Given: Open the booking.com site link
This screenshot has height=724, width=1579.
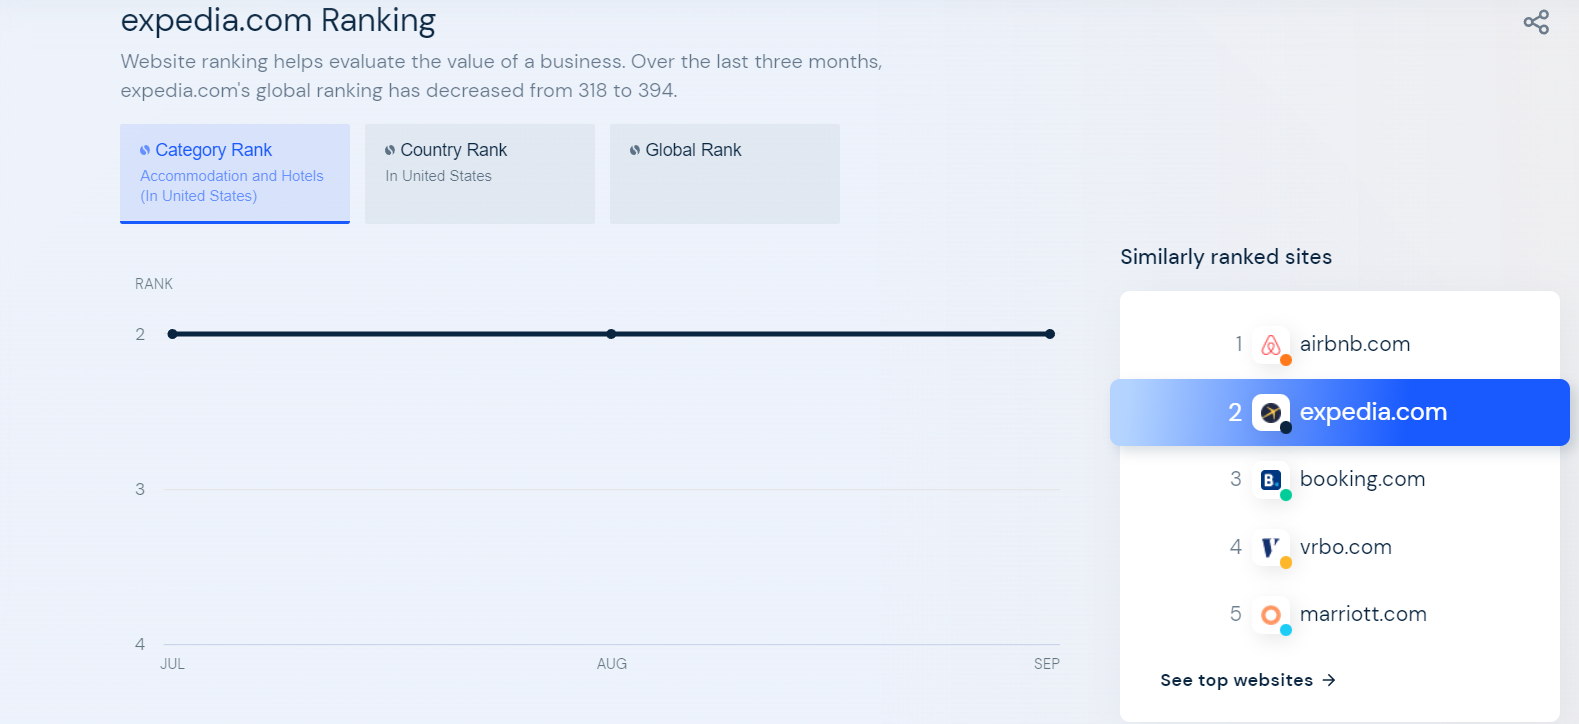Looking at the screenshot, I should (1362, 479).
